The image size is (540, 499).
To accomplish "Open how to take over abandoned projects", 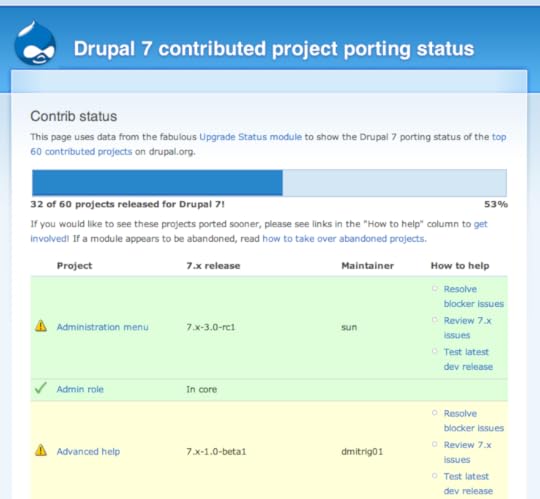I will coord(344,239).
